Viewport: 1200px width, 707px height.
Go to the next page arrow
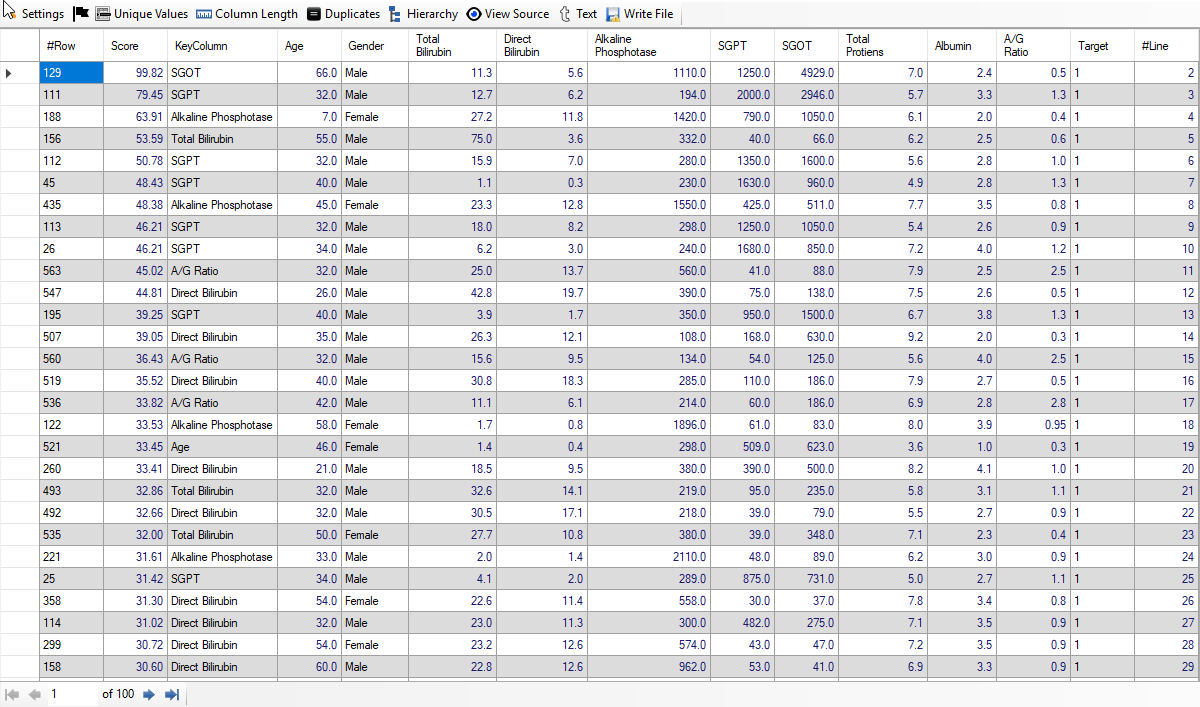(x=149, y=694)
